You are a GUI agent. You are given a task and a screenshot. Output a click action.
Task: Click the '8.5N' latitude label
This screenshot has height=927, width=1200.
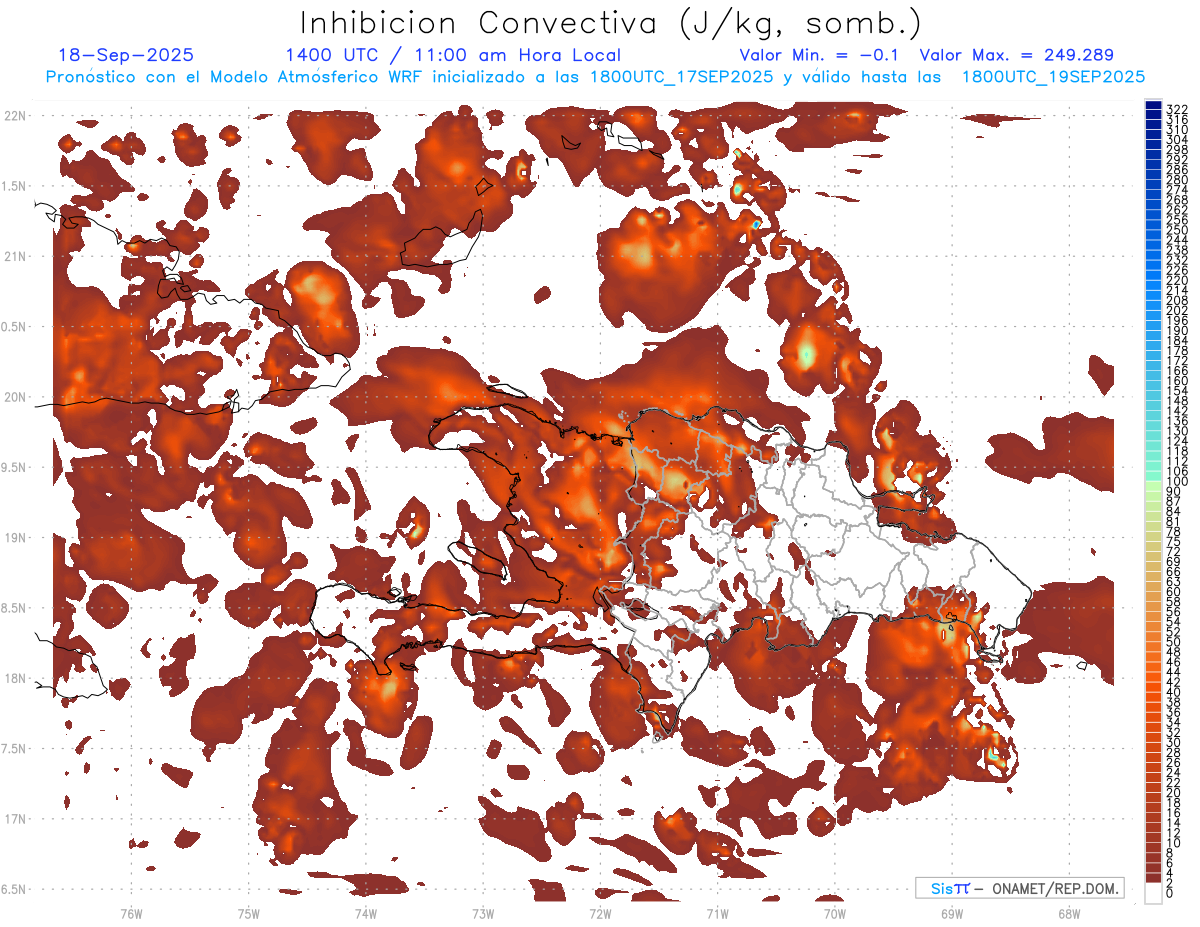click(x=14, y=608)
